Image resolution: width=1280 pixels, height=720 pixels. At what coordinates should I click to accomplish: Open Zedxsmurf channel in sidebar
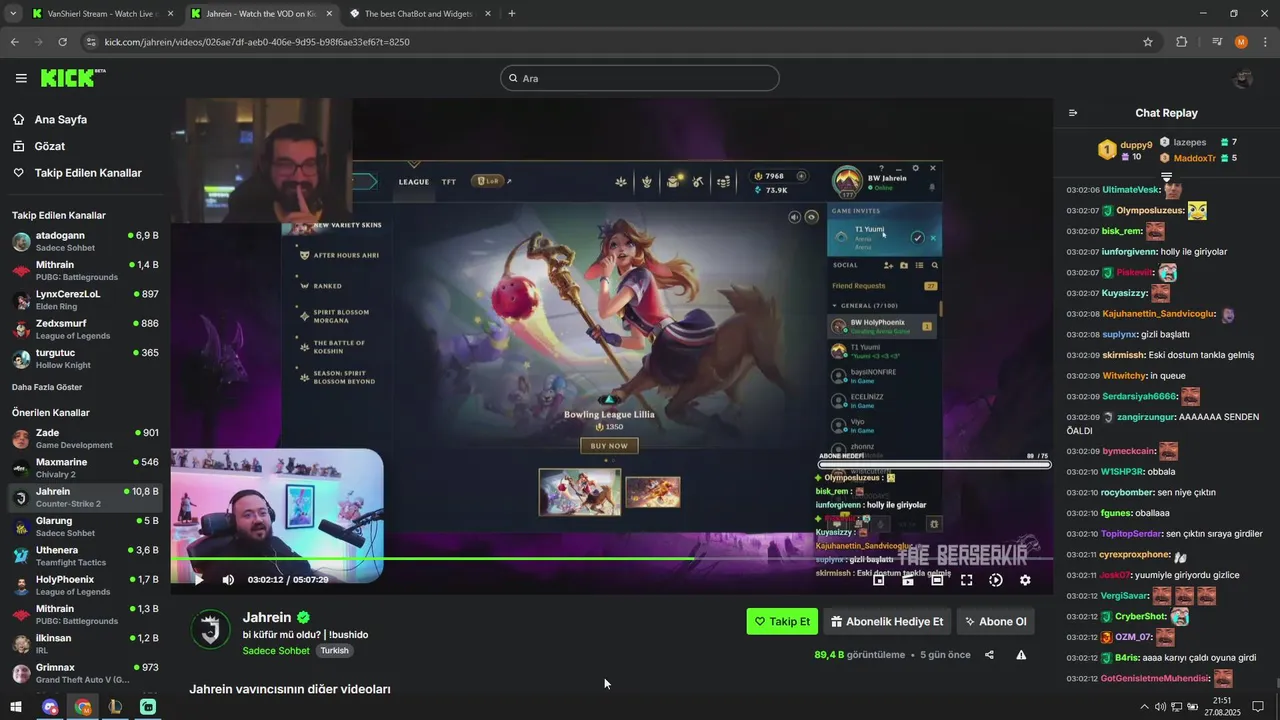(85, 329)
